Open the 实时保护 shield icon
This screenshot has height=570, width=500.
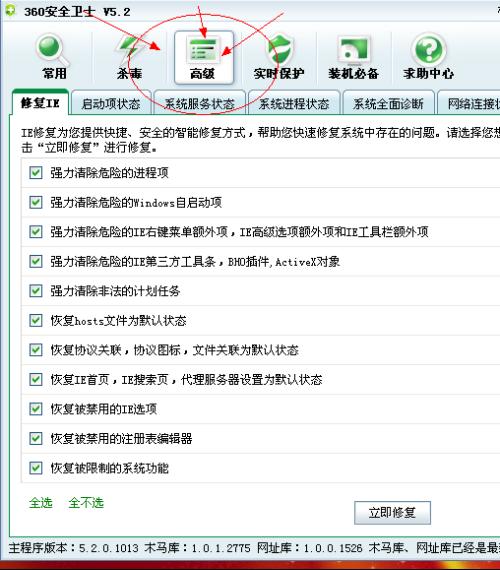pos(279,49)
